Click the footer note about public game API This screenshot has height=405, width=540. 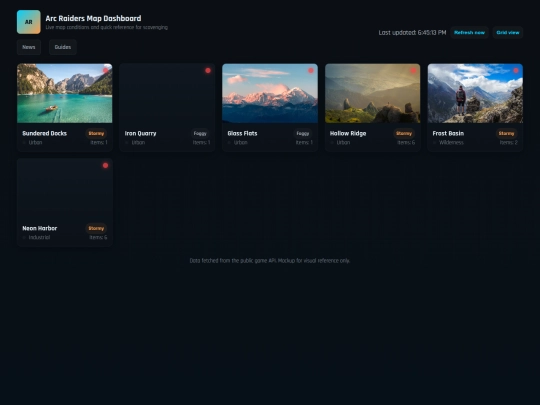tap(270, 261)
